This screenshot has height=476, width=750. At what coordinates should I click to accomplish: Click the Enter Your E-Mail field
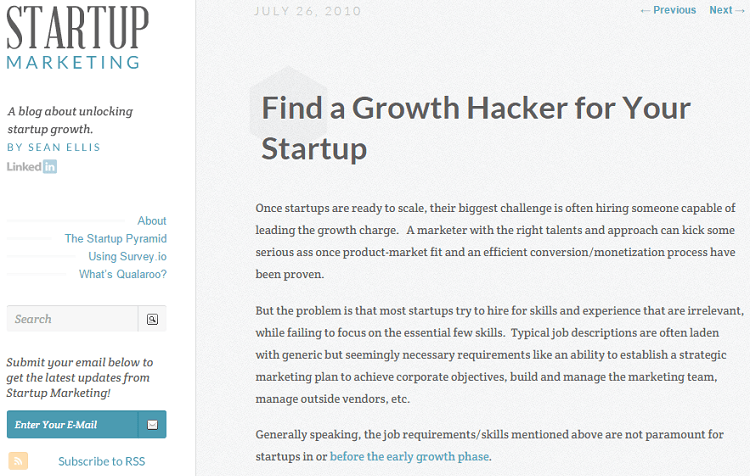[x=73, y=424]
